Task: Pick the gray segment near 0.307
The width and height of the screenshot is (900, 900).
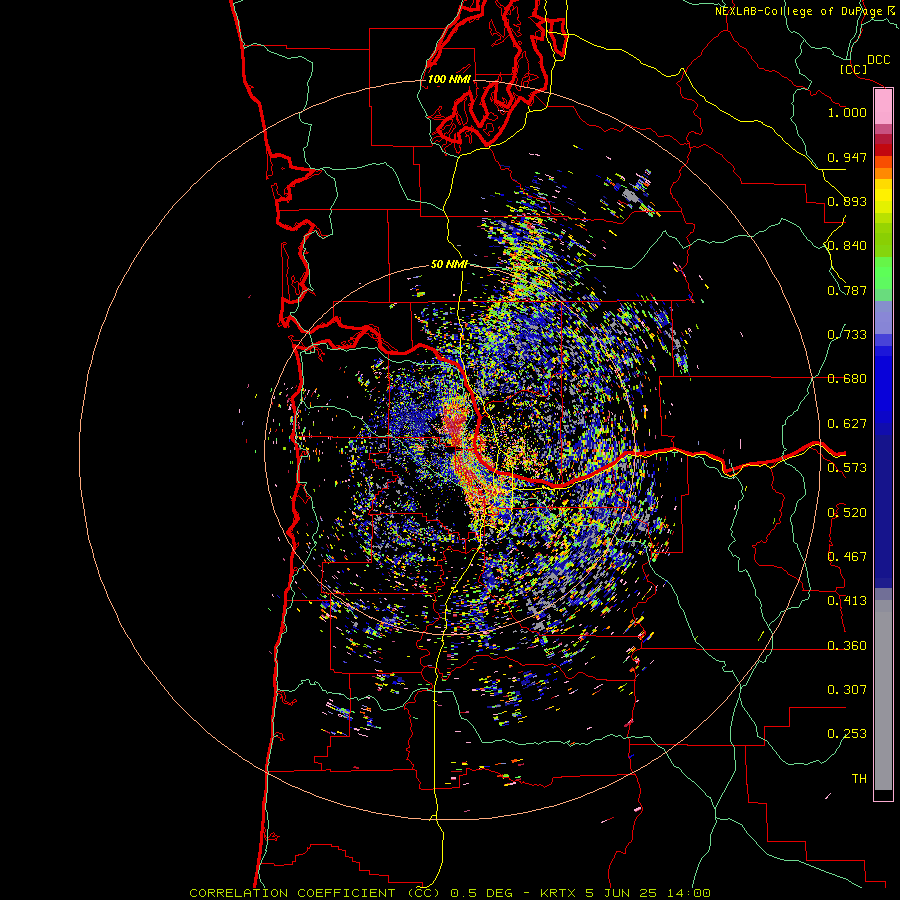Action: [x=883, y=695]
